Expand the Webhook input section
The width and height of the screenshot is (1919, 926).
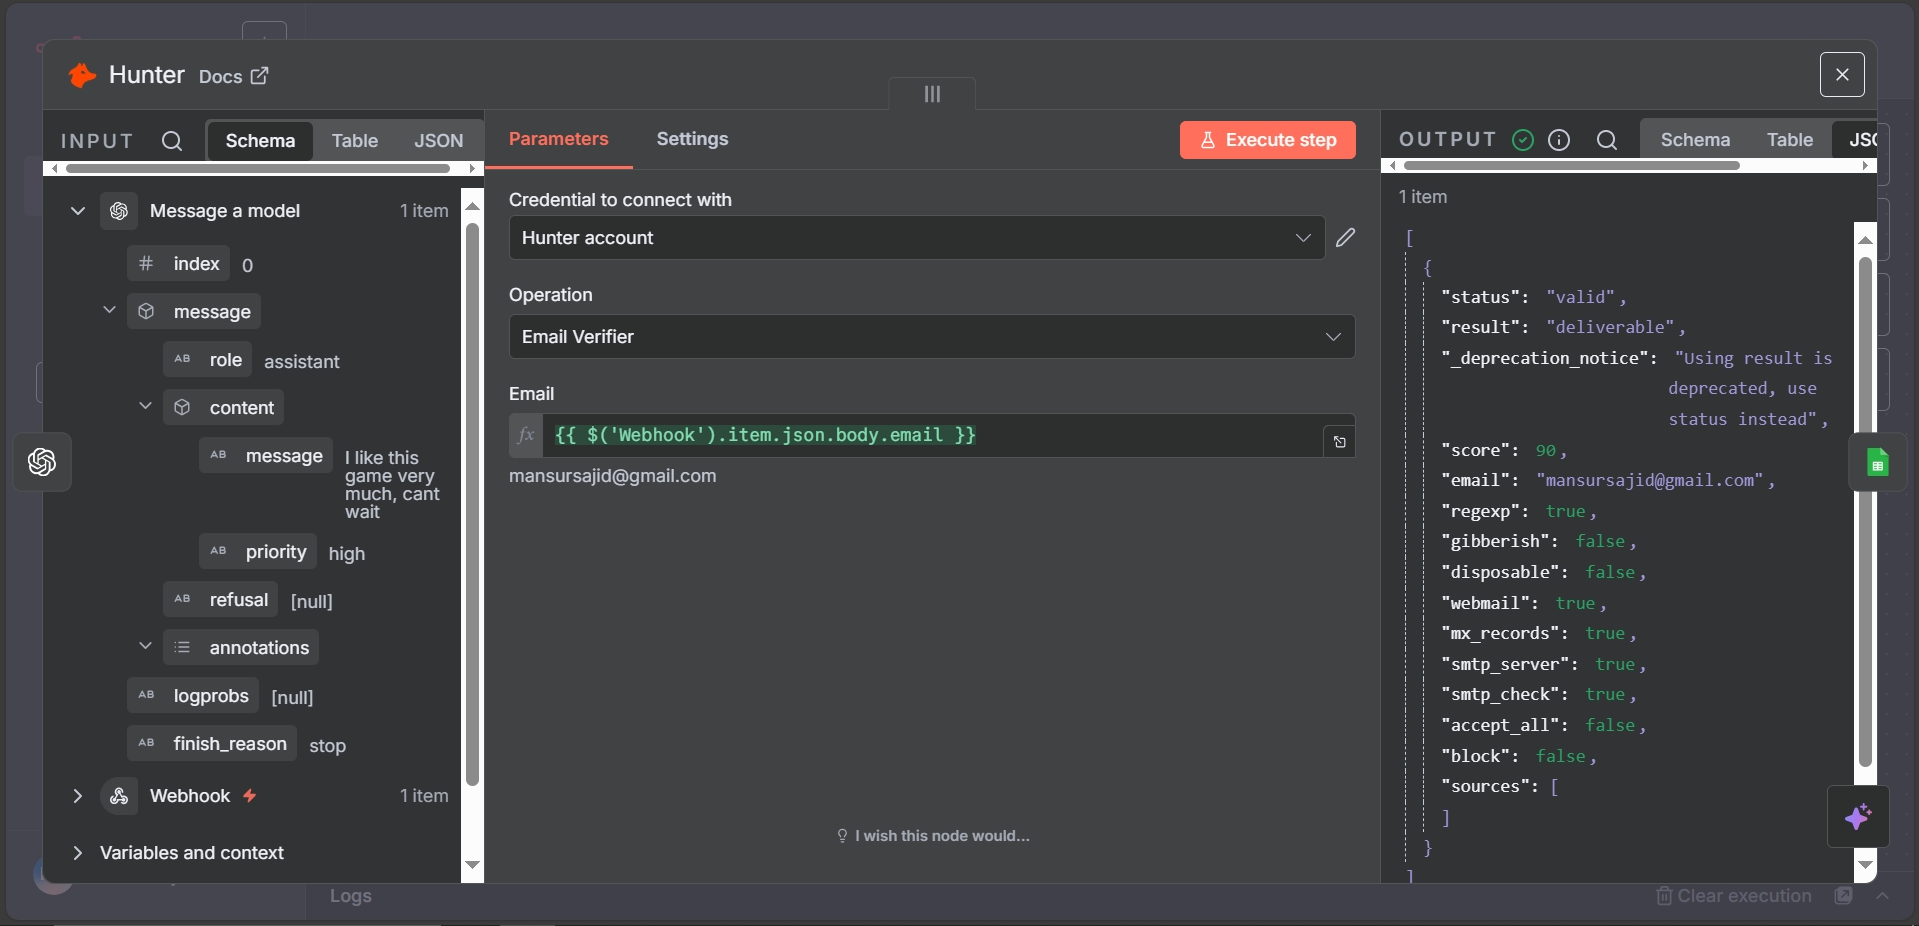[78, 796]
